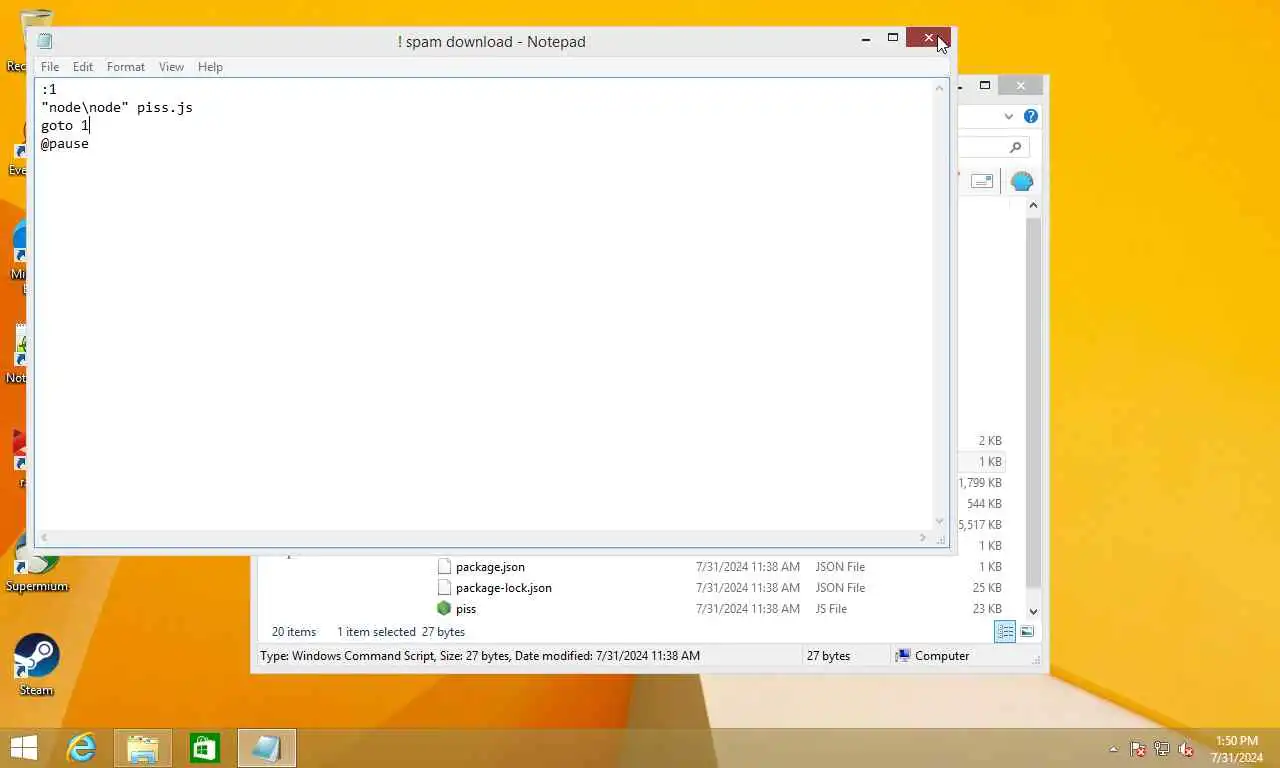The width and height of the screenshot is (1280, 768).
Task: Click the 23 KB size cell
Action: pos(987,609)
